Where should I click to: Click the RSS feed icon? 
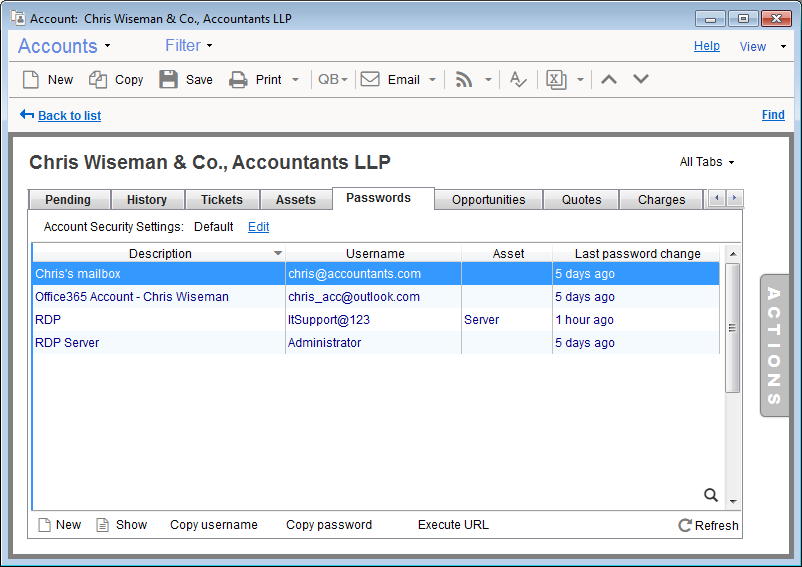click(x=464, y=80)
